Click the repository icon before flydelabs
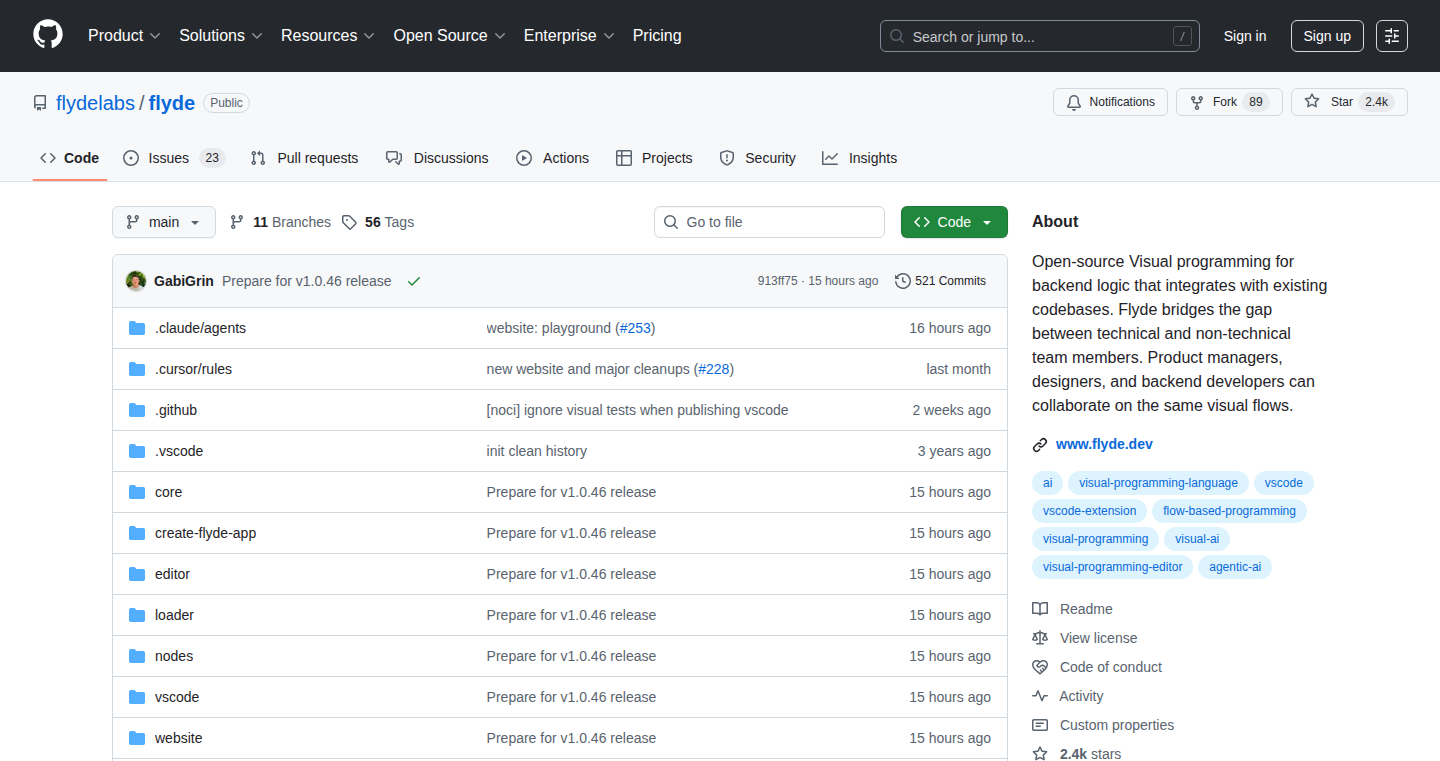 [40, 103]
